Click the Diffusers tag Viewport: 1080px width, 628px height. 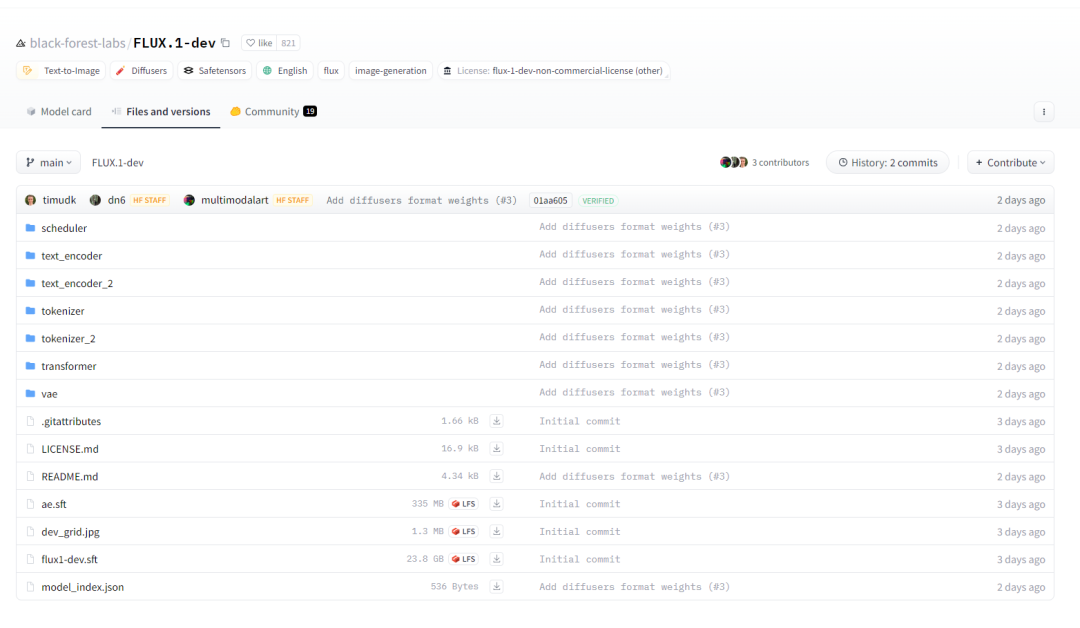[141, 70]
